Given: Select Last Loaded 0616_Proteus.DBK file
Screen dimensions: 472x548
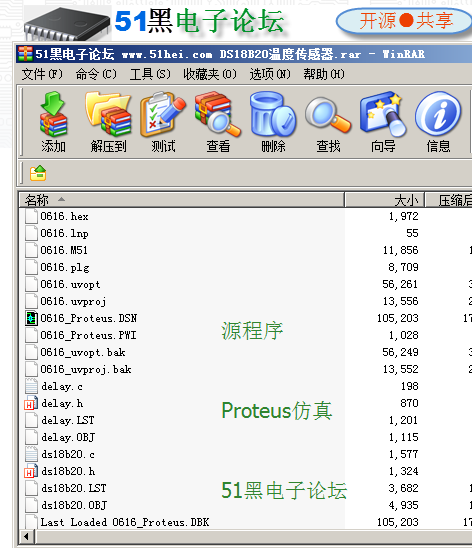Looking at the screenshot, I should click(x=125, y=522).
